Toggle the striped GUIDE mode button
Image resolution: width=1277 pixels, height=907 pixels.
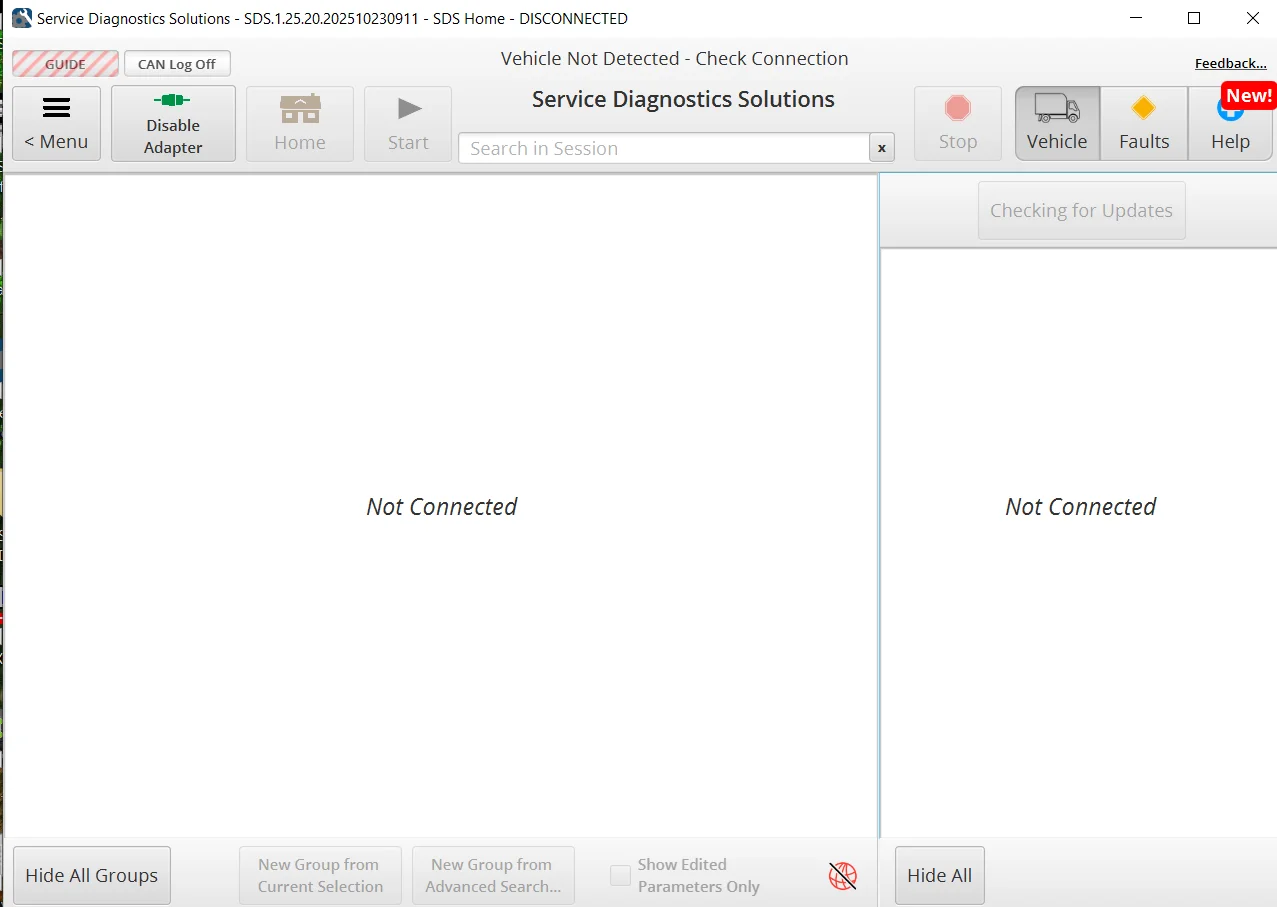pos(64,63)
